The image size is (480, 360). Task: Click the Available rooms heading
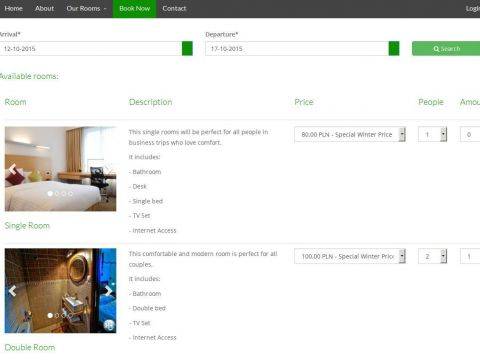click(x=29, y=76)
